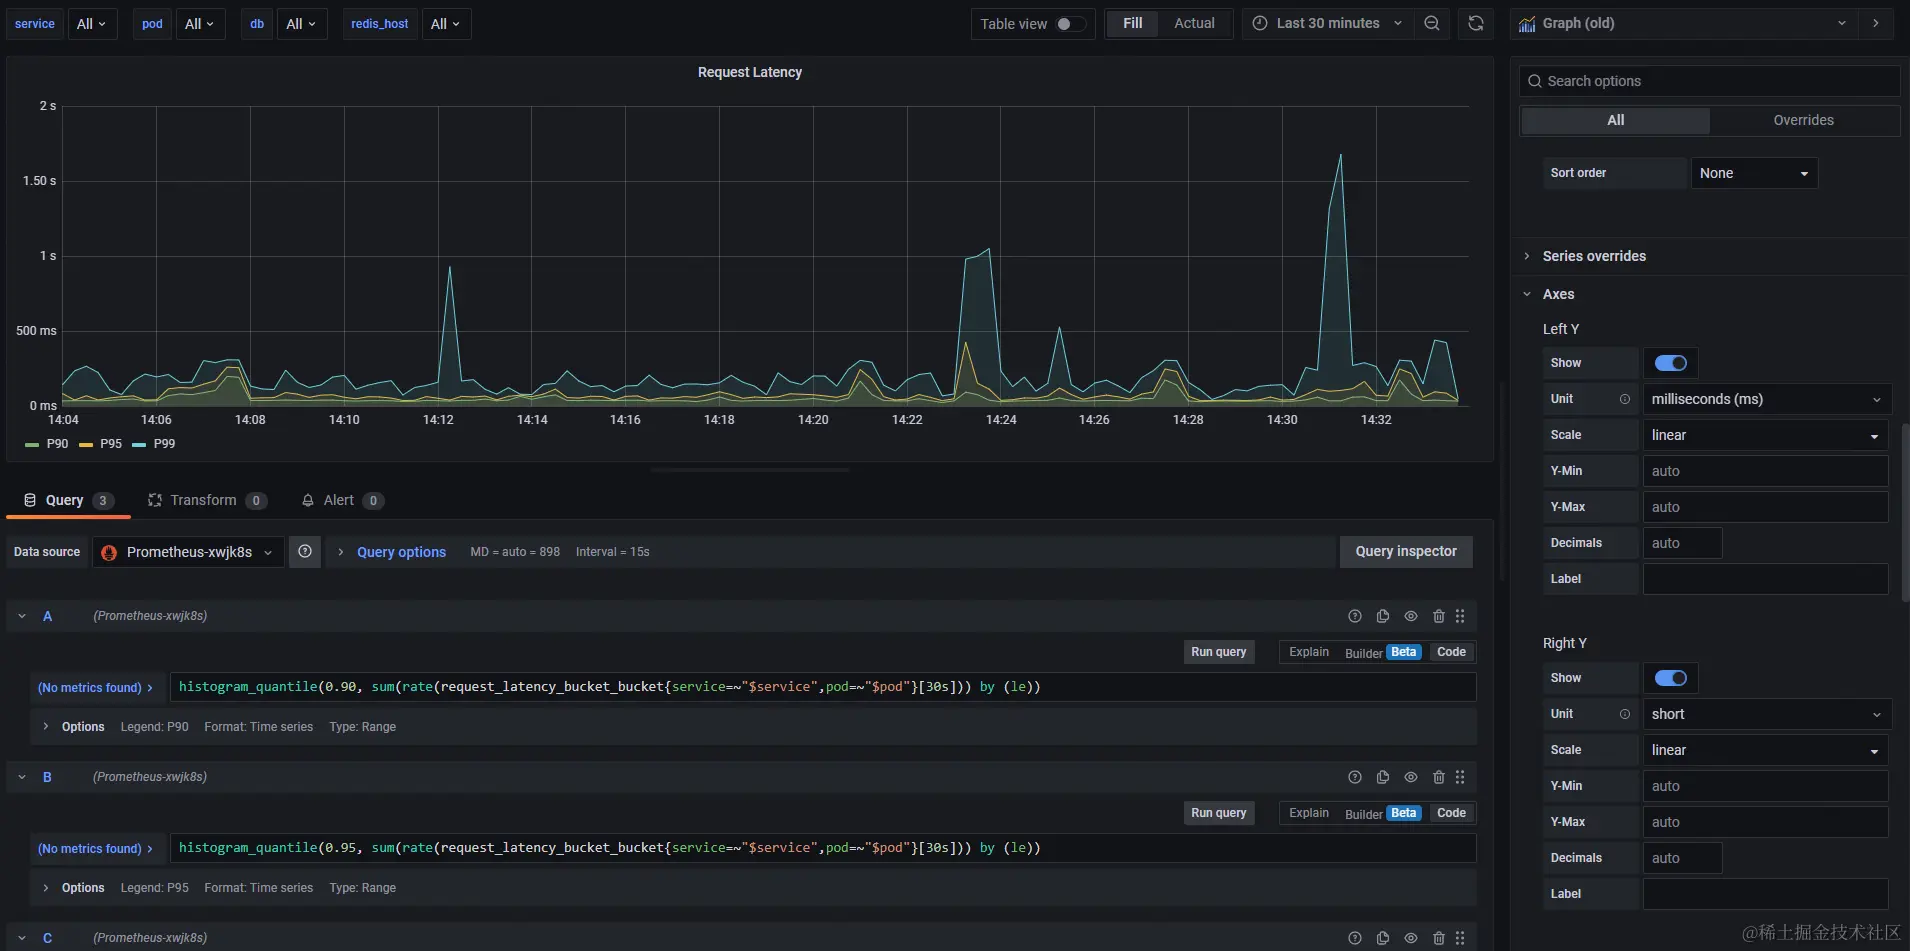
Task: Select the Overrides tab
Action: (x=1803, y=120)
